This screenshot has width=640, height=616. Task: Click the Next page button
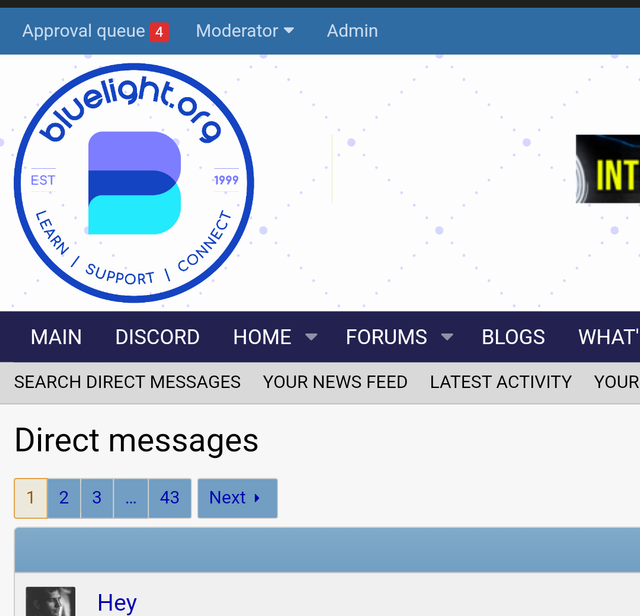click(x=238, y=498)
